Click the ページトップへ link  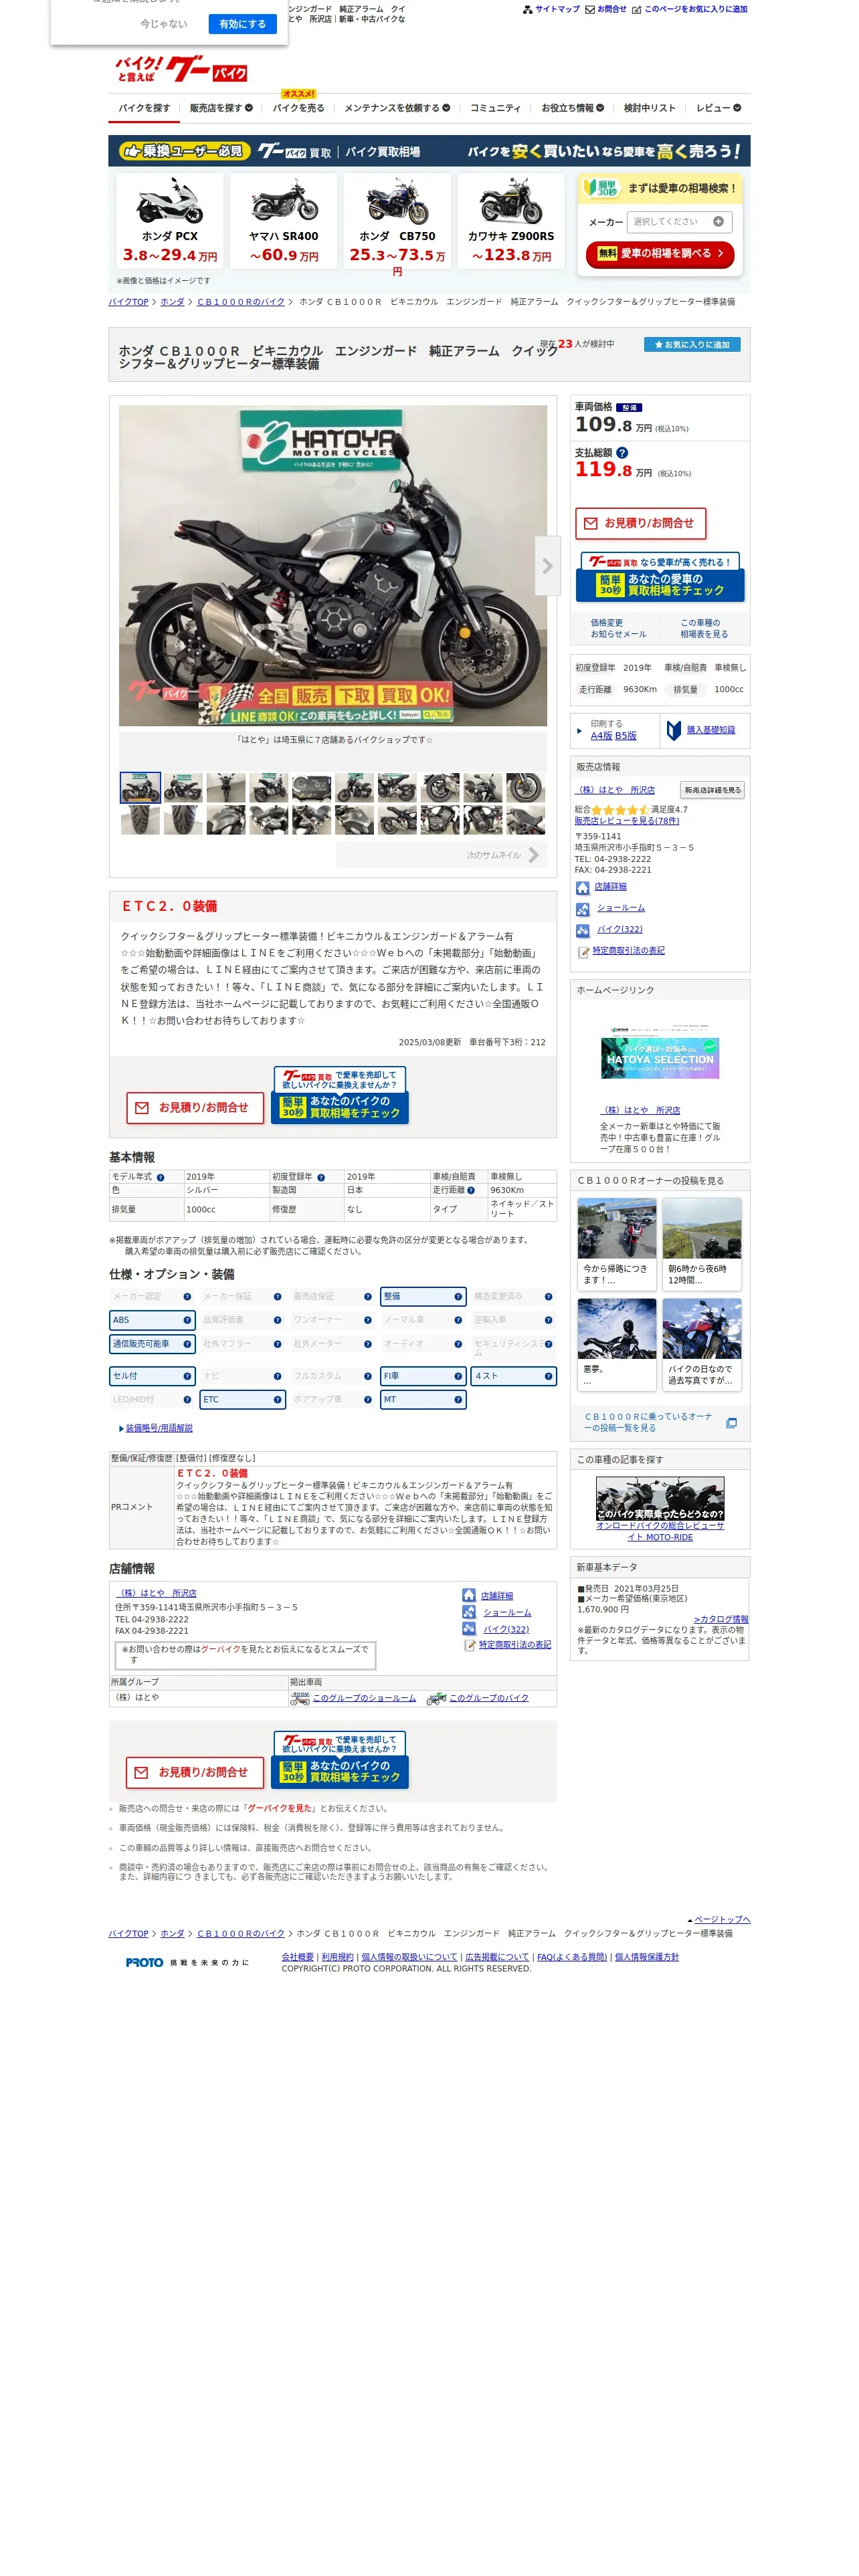[722, 1919]
